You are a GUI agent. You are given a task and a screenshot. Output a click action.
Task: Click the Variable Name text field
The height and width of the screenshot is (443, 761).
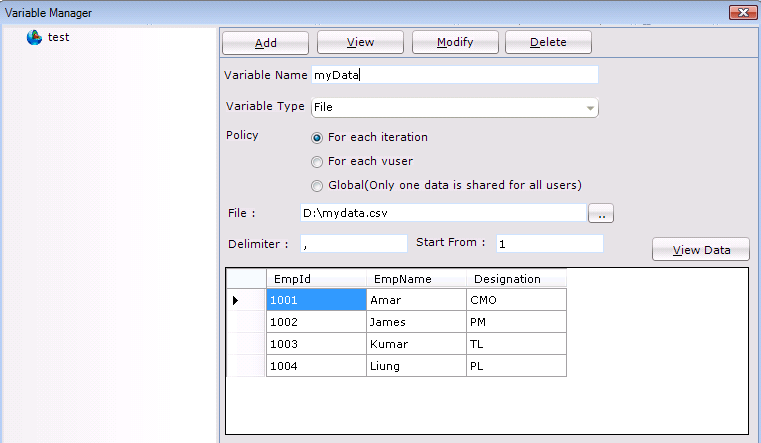[453, 75]
